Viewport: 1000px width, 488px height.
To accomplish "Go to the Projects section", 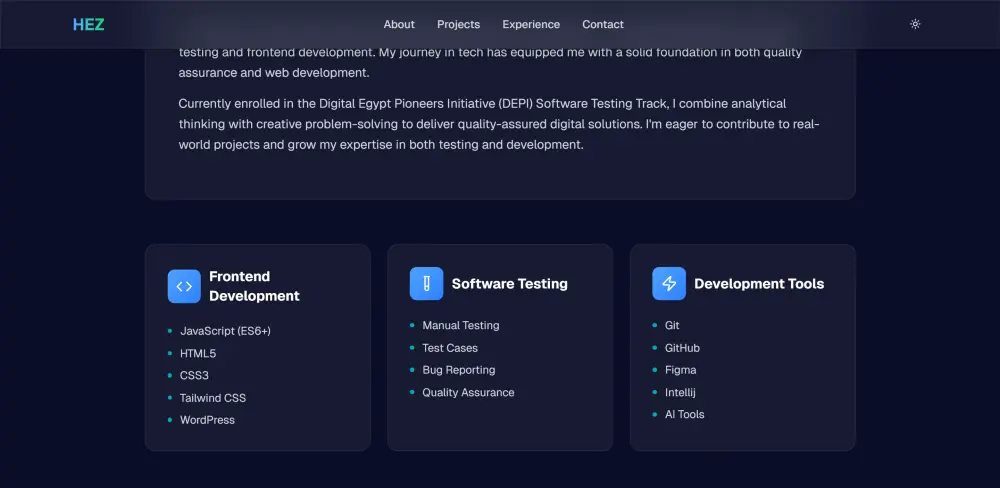I will pos(458,24).
